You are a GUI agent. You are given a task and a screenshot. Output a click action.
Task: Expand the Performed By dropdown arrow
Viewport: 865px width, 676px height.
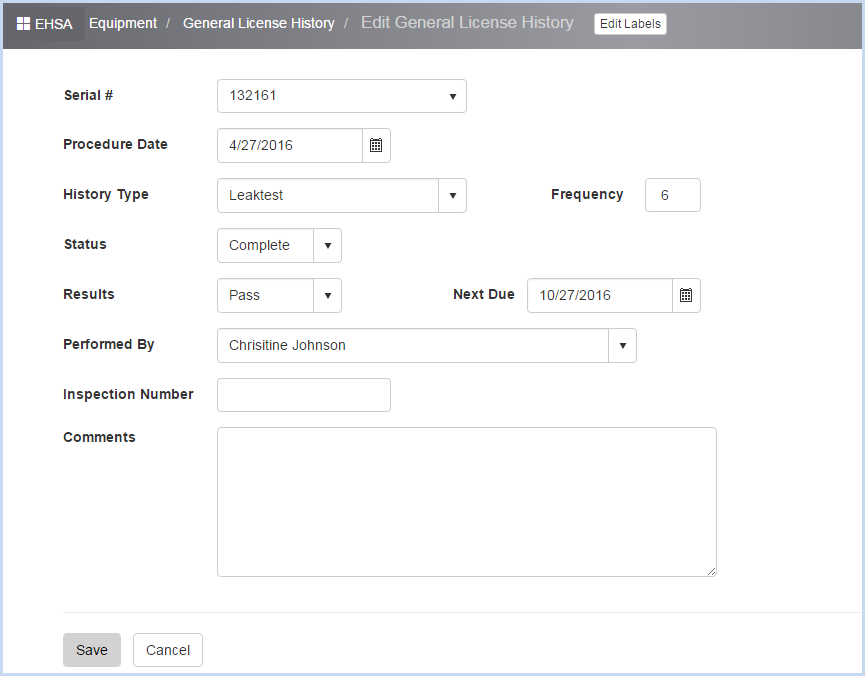point(622,345)
